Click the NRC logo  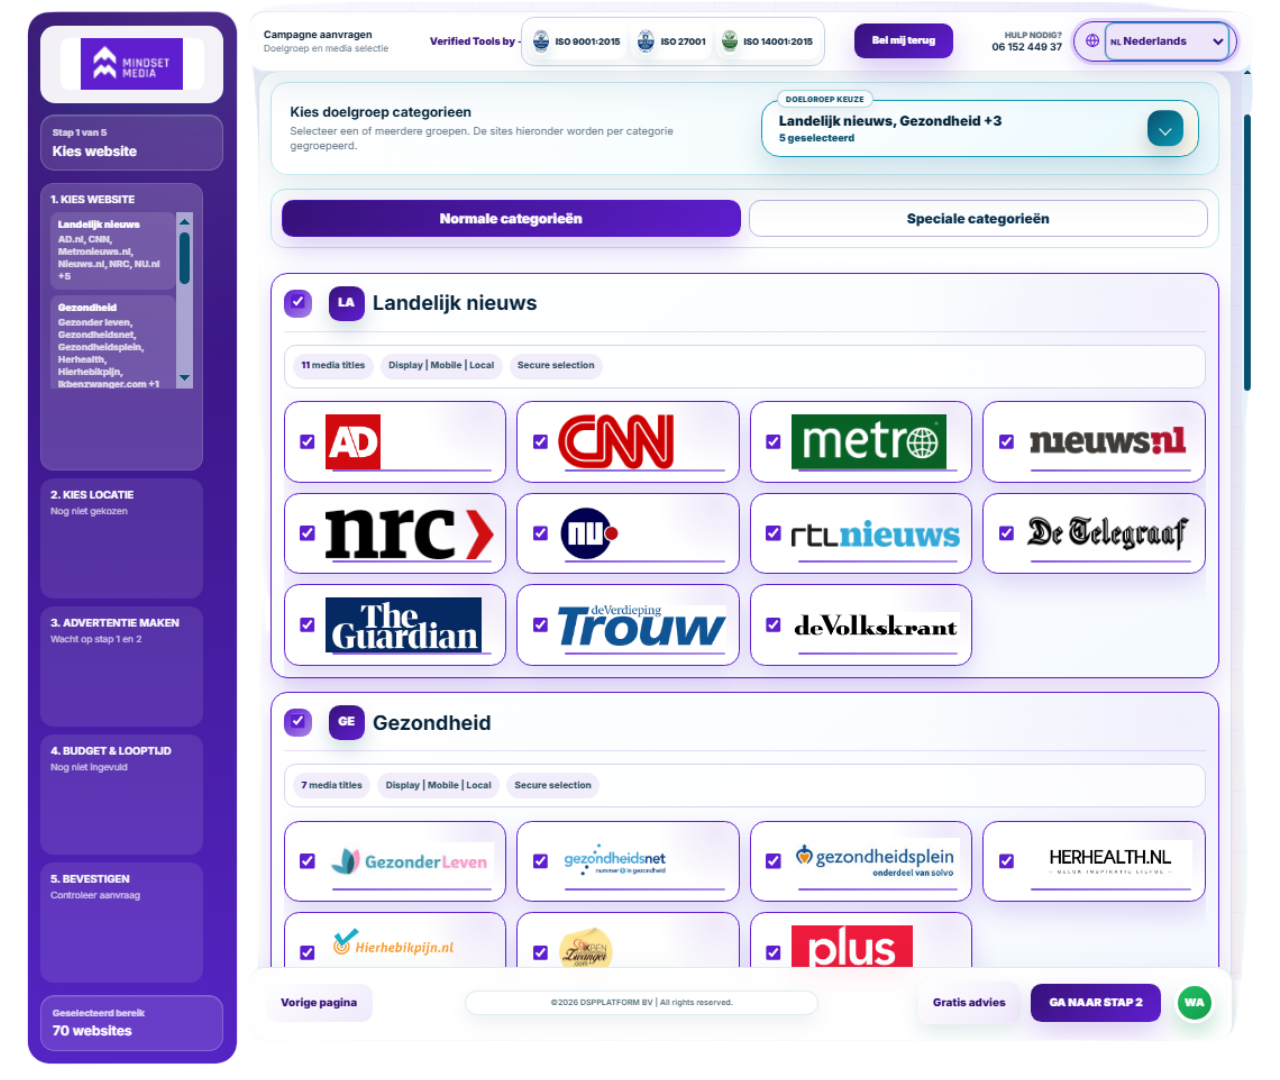(410, 534)
